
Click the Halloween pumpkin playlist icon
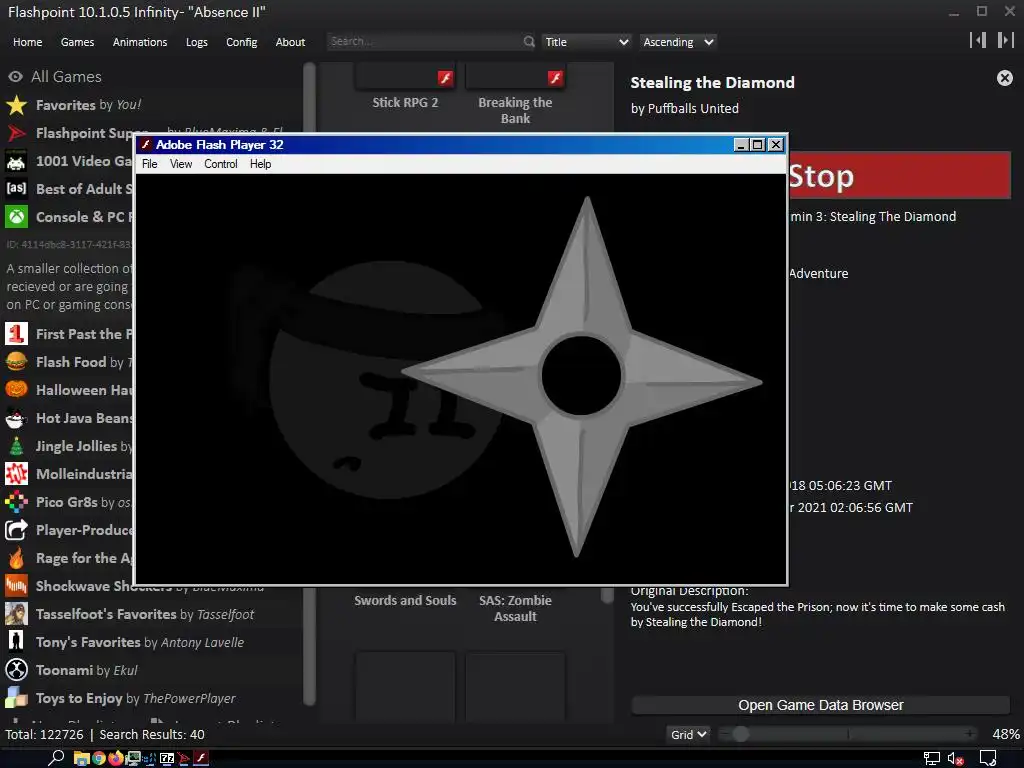point(16,390)
